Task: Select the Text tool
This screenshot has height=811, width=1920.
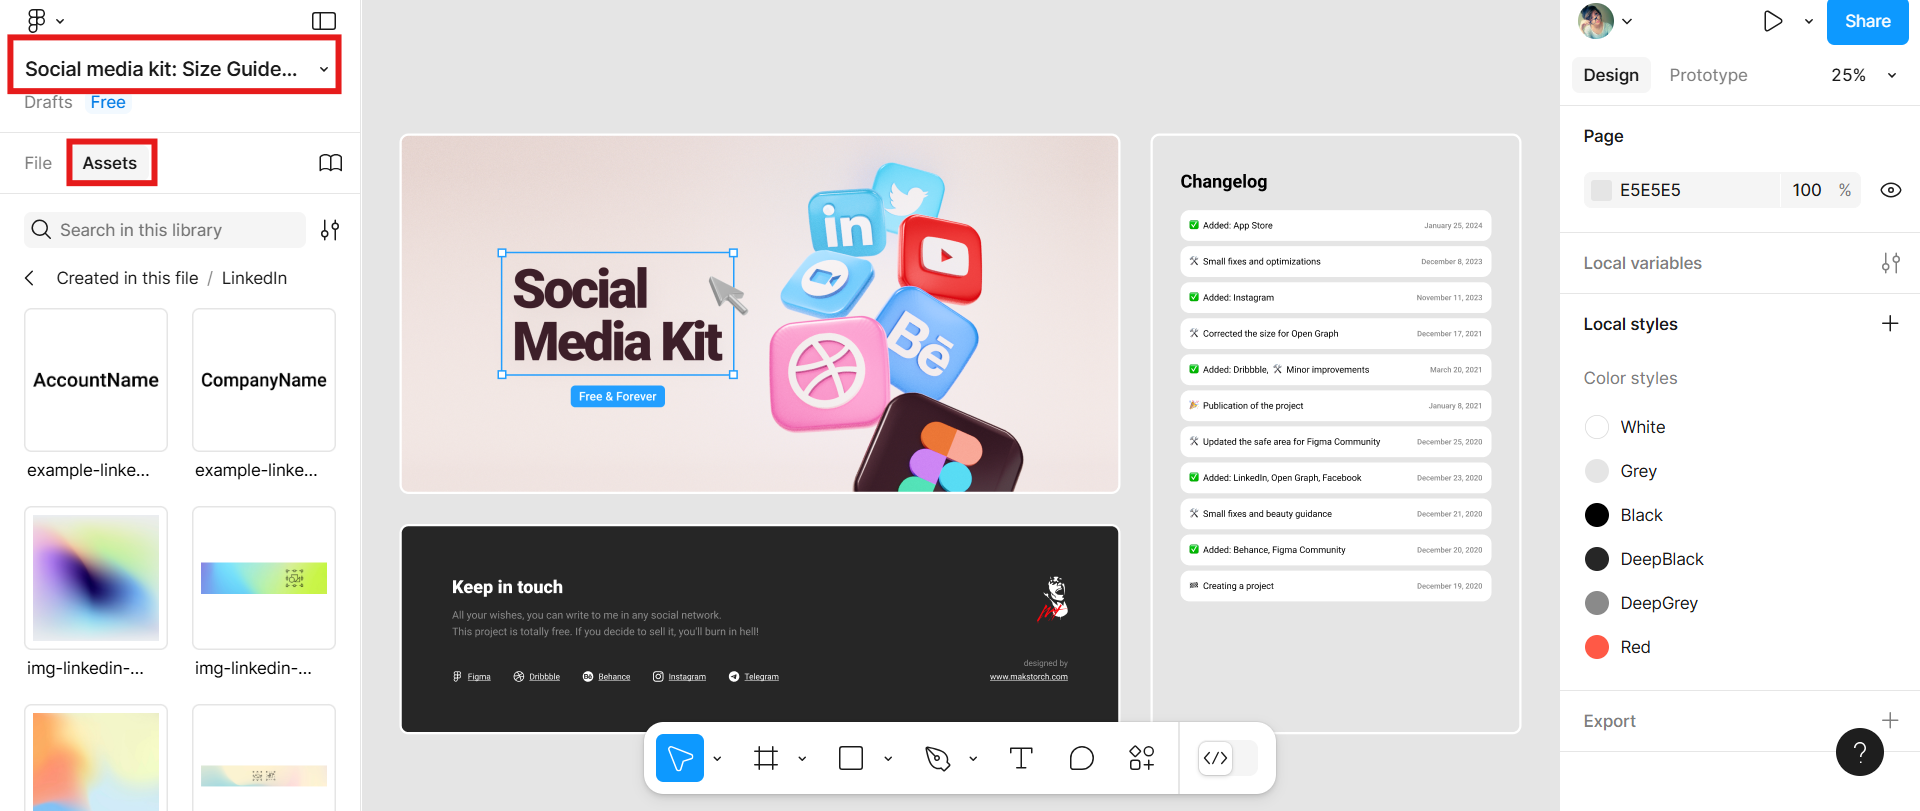Action: [1021, 758]
